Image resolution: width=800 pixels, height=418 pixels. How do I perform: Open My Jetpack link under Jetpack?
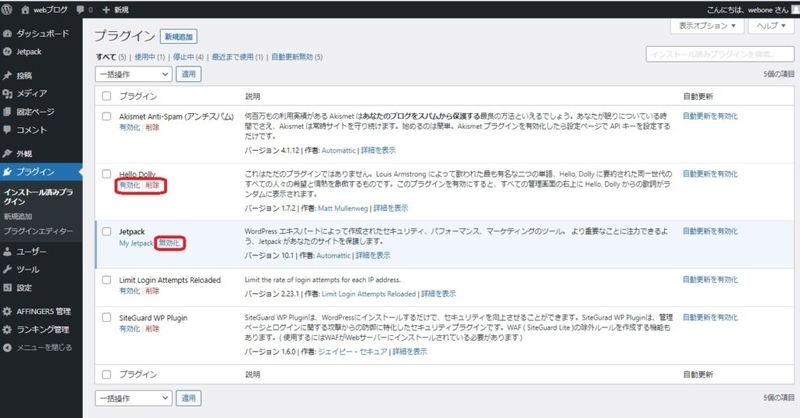point(136,243)
